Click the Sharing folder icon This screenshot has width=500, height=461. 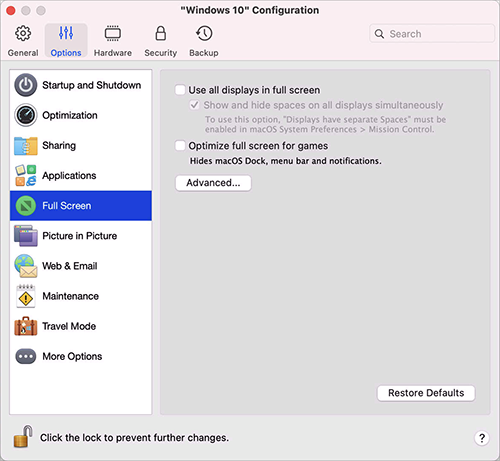(26, 145)
